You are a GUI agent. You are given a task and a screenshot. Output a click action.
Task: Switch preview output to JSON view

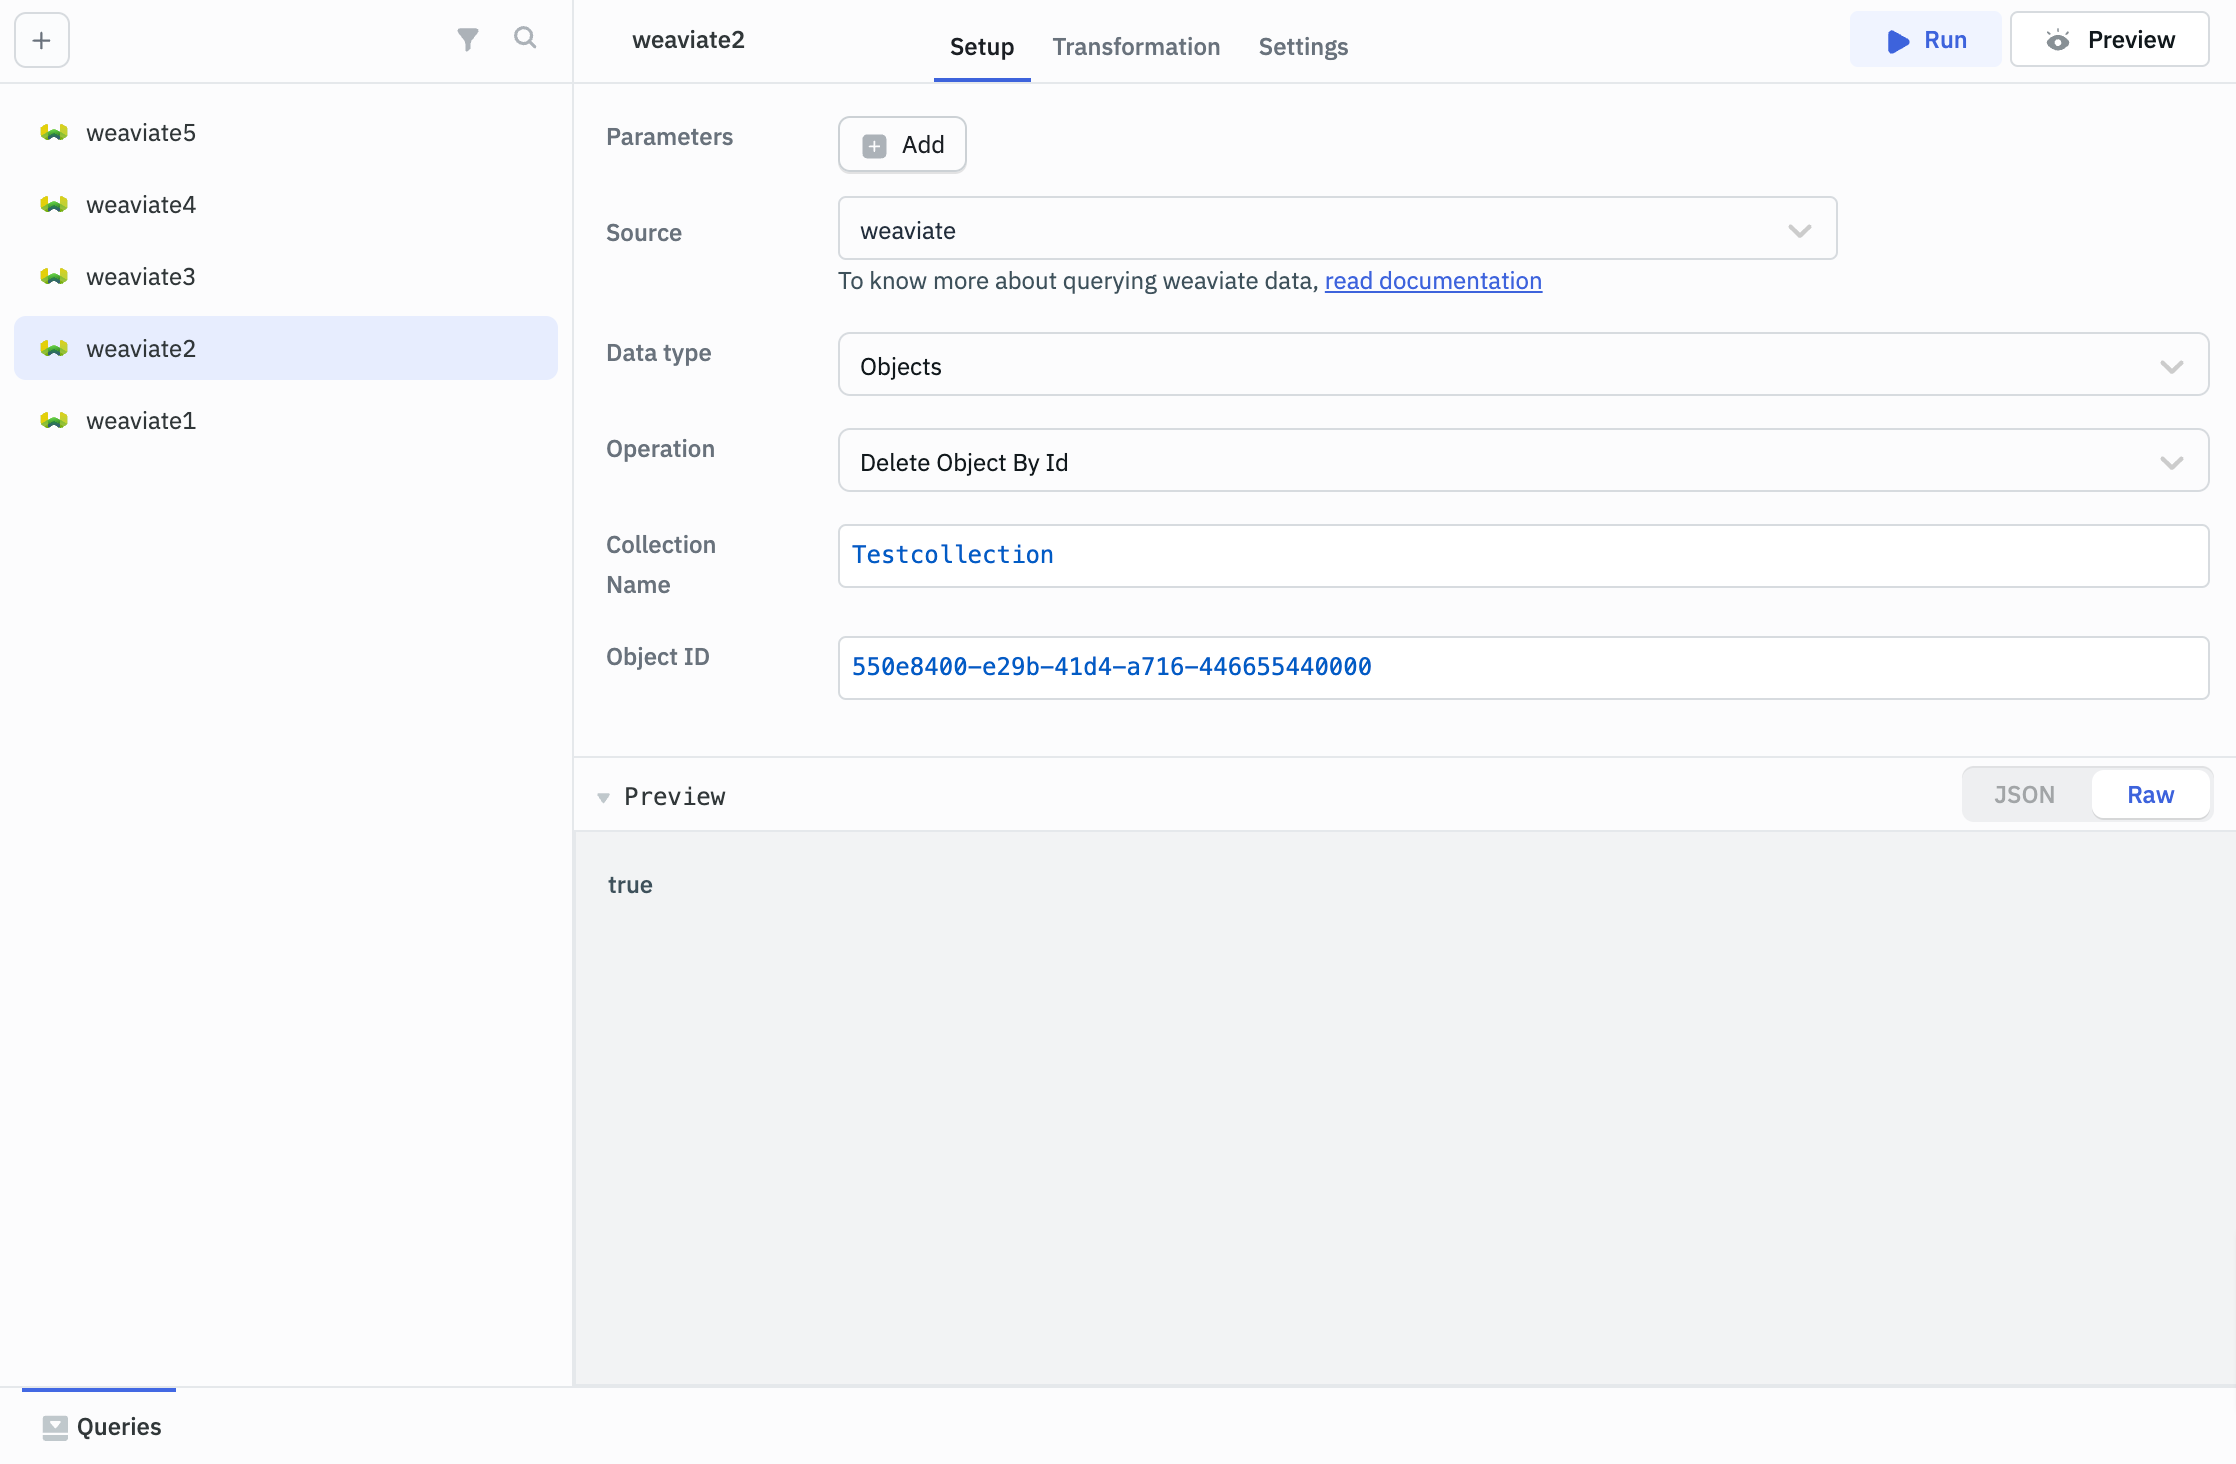tap(2023, 794)
